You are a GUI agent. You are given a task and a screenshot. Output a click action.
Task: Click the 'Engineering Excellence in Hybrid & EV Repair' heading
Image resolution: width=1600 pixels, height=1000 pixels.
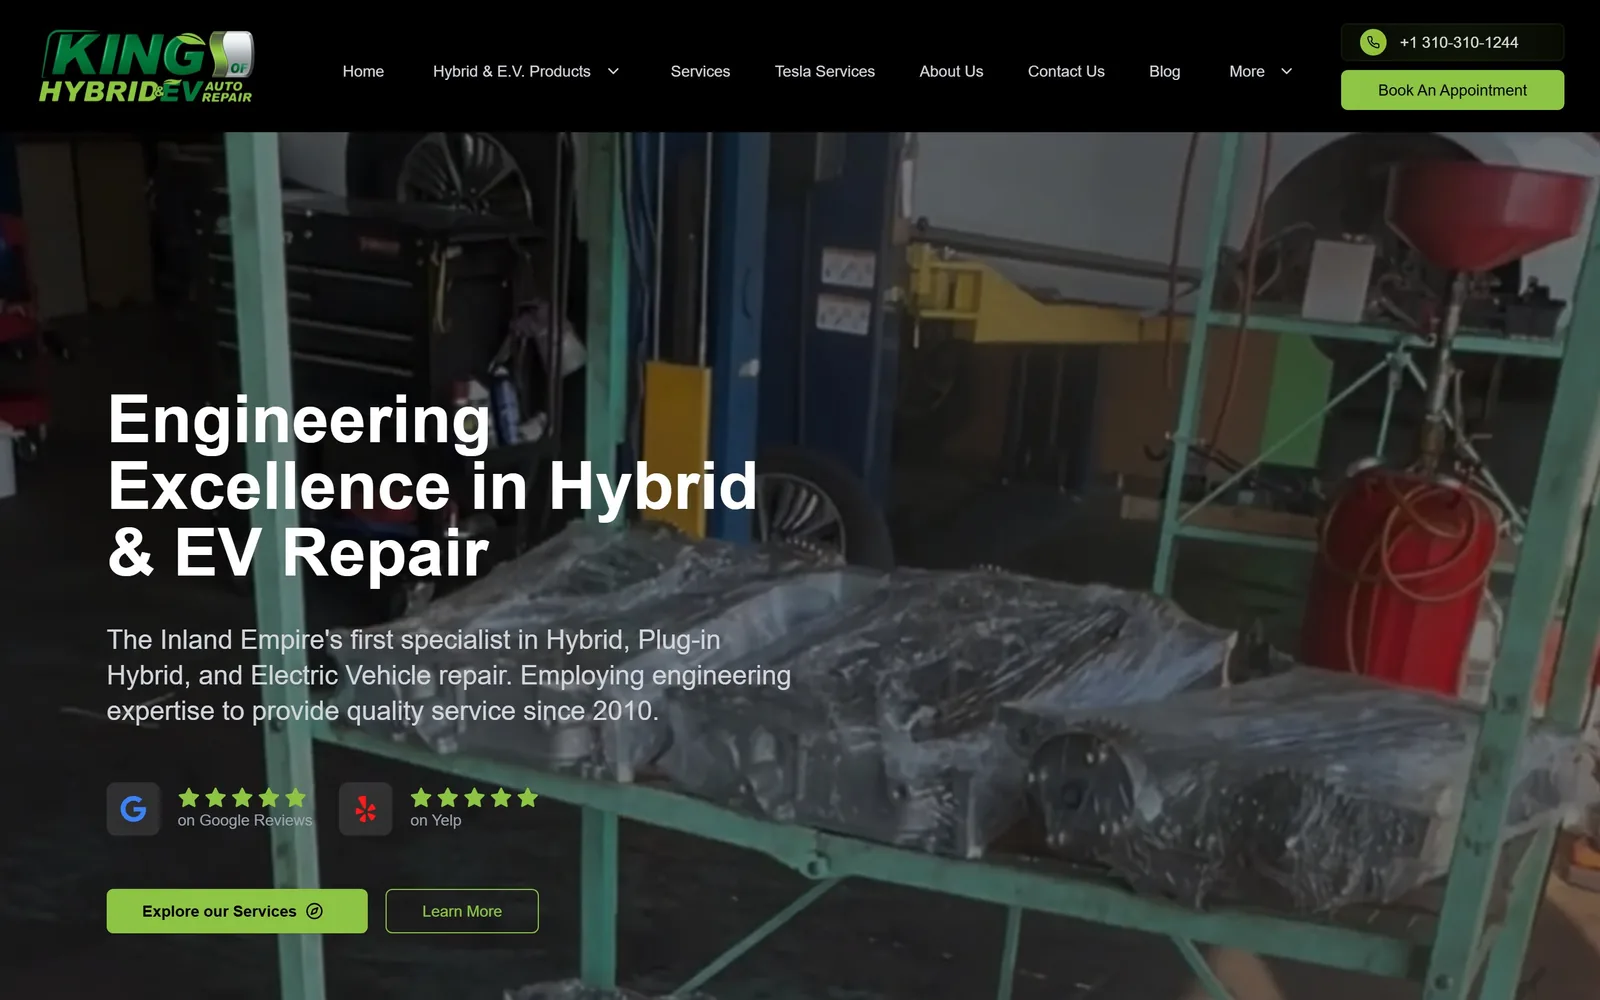(x=432, y=485)
